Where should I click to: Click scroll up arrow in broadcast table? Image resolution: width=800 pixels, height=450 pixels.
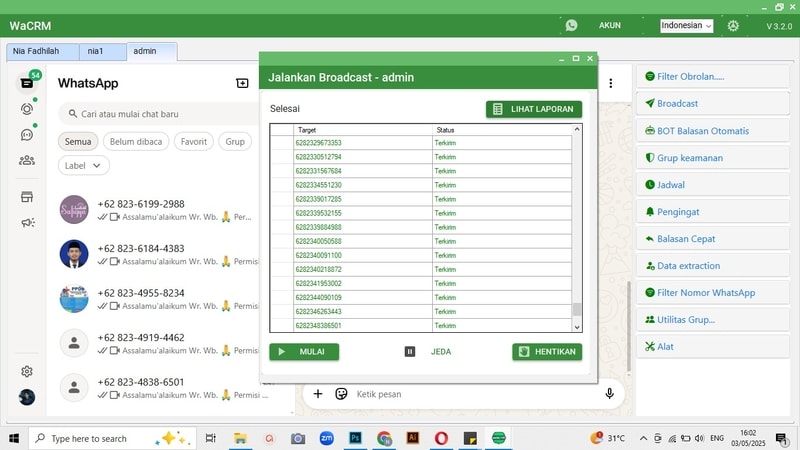pyautogui.click(x=577, y=129)
